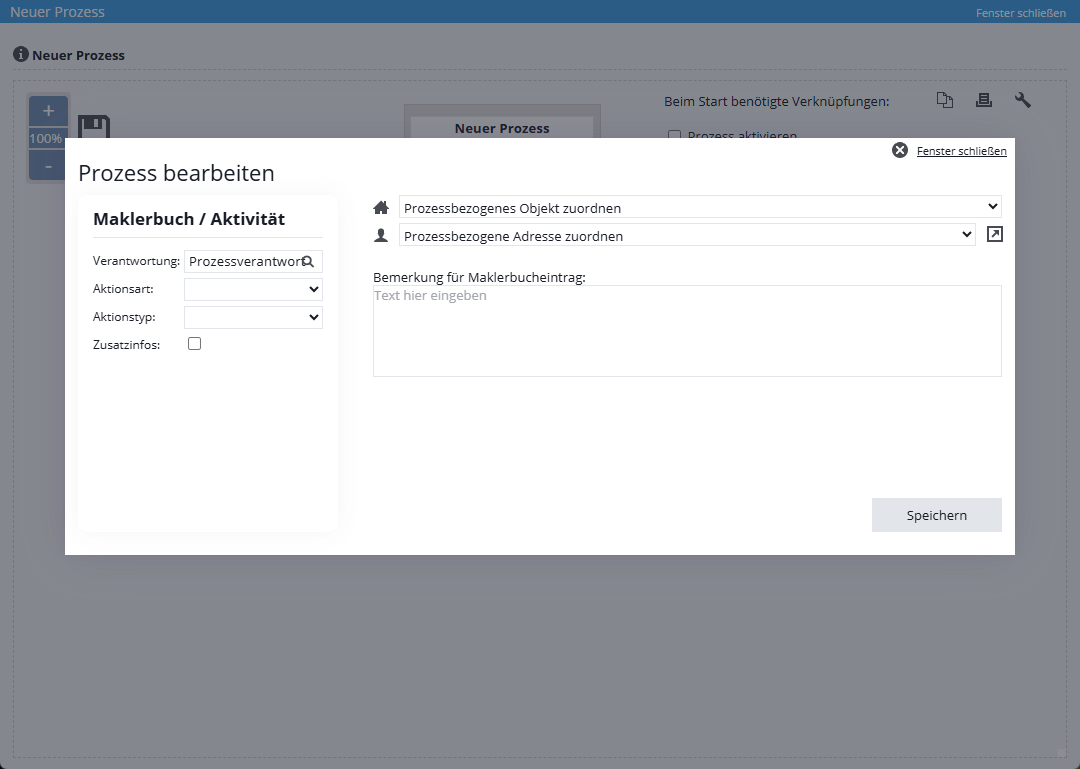Image resolution: width=1080 pixels, height=769 pixels.
Task: Click the open-address external link icon
Action: point(994,235)
